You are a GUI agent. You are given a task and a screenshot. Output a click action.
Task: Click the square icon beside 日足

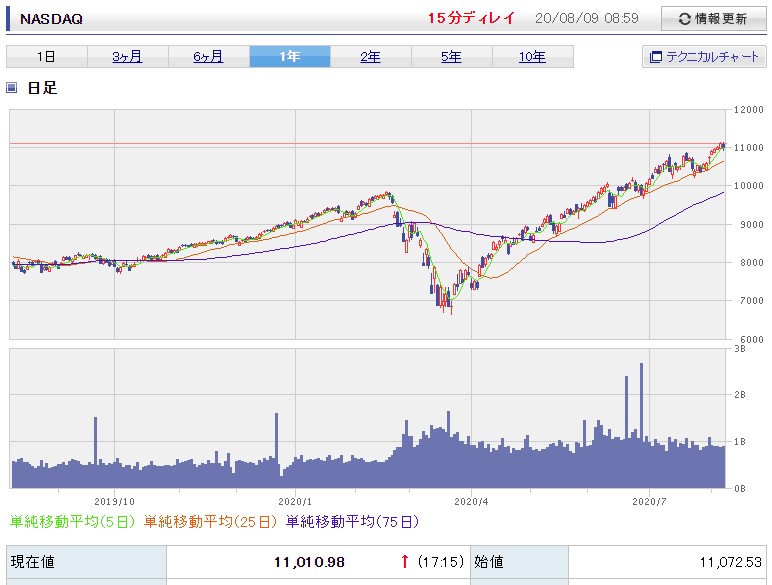point(11,88)
